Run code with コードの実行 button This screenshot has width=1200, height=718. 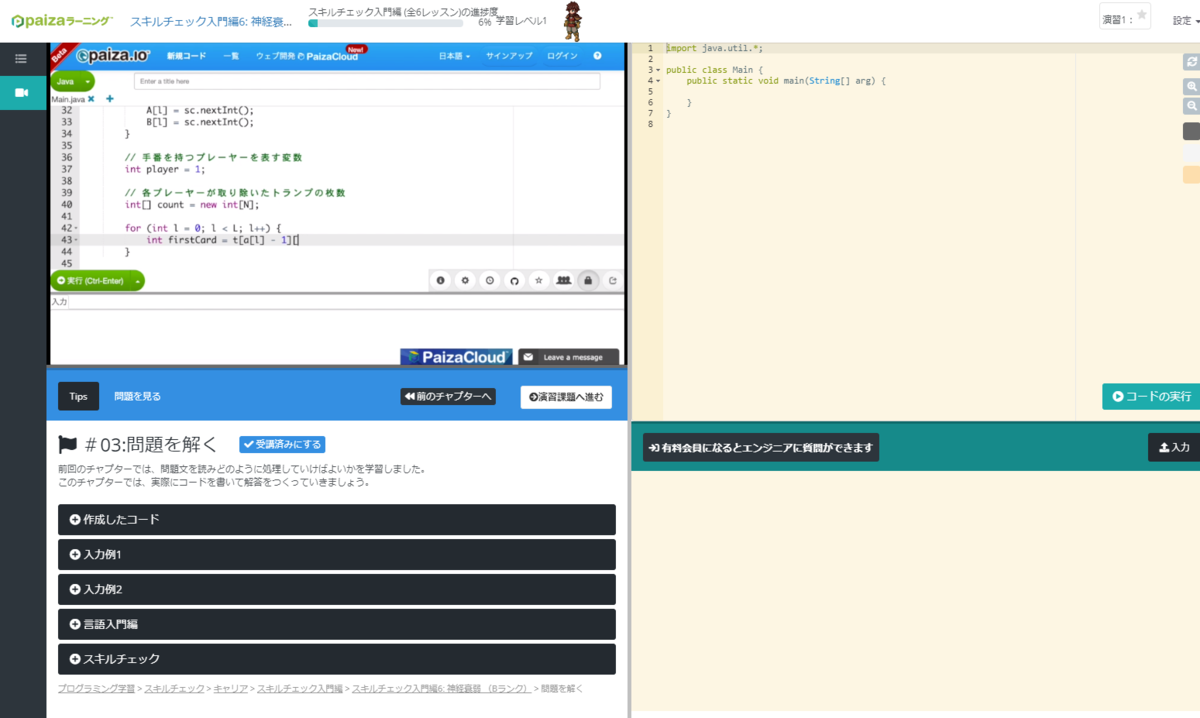click(1151, 396)
